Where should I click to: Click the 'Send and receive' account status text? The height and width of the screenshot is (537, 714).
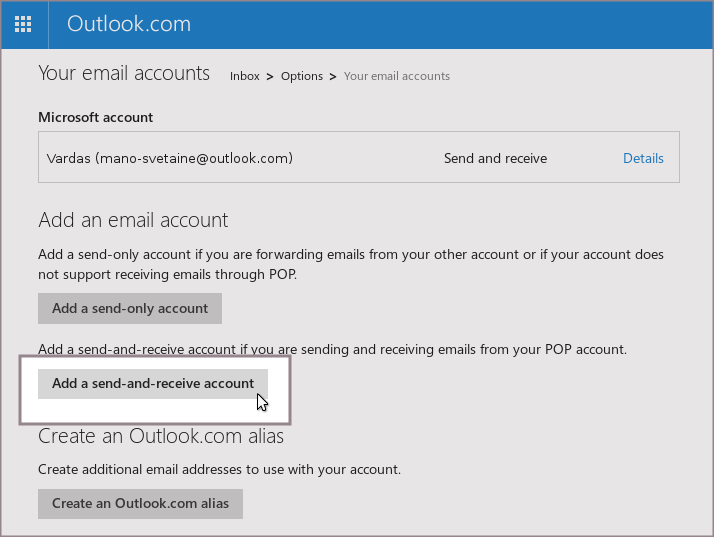(x=495, y=158)
